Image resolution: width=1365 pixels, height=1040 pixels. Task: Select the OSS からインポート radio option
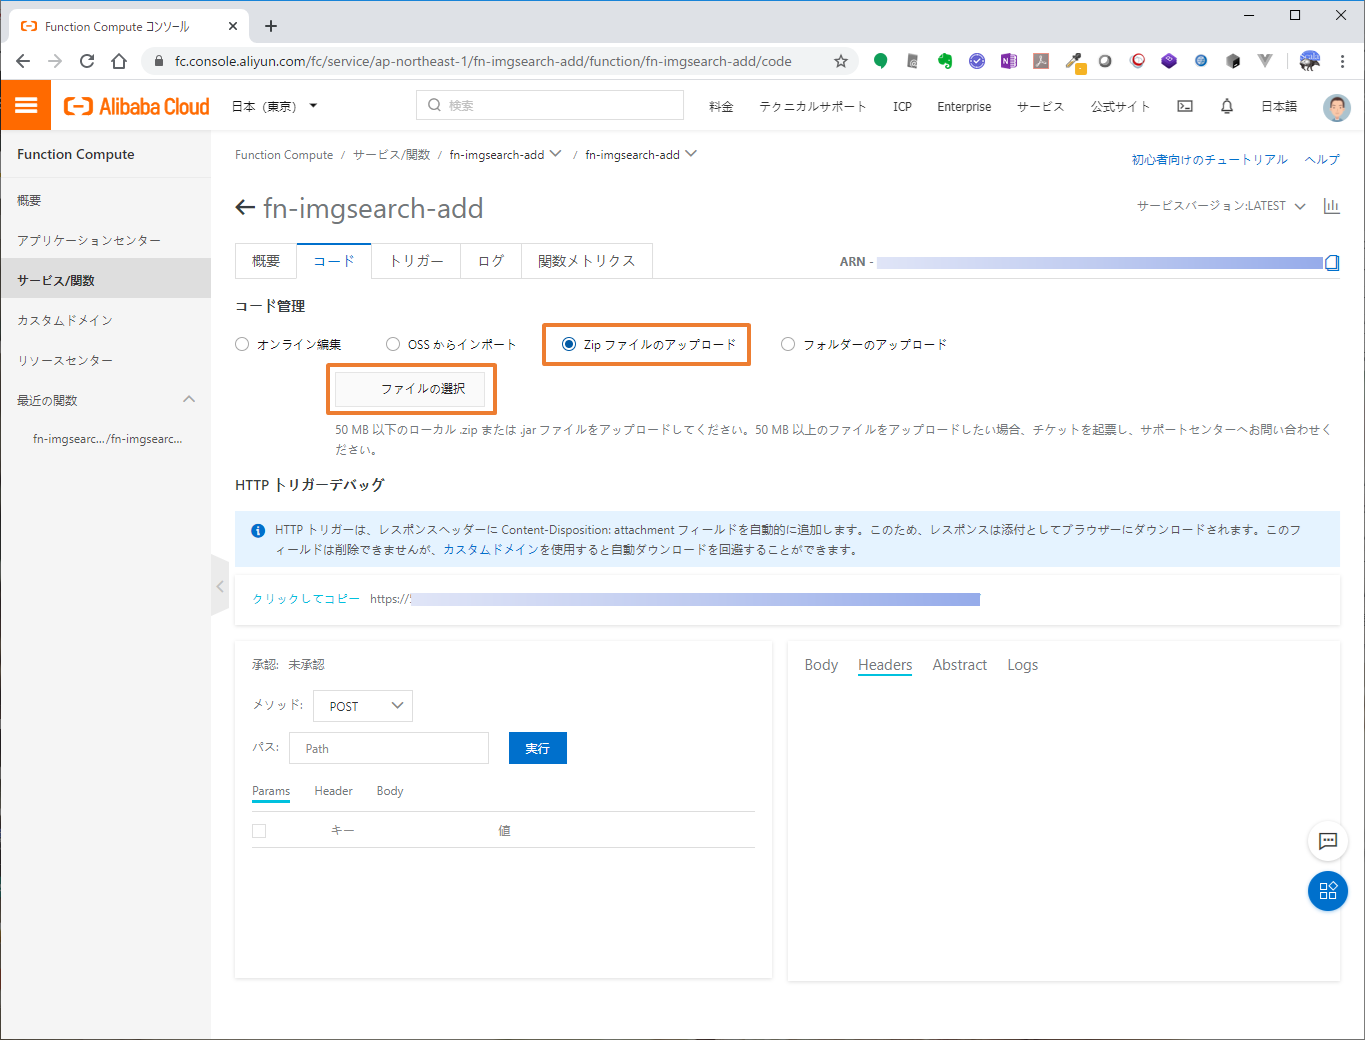pyautogui.click(x=393, y=344)
